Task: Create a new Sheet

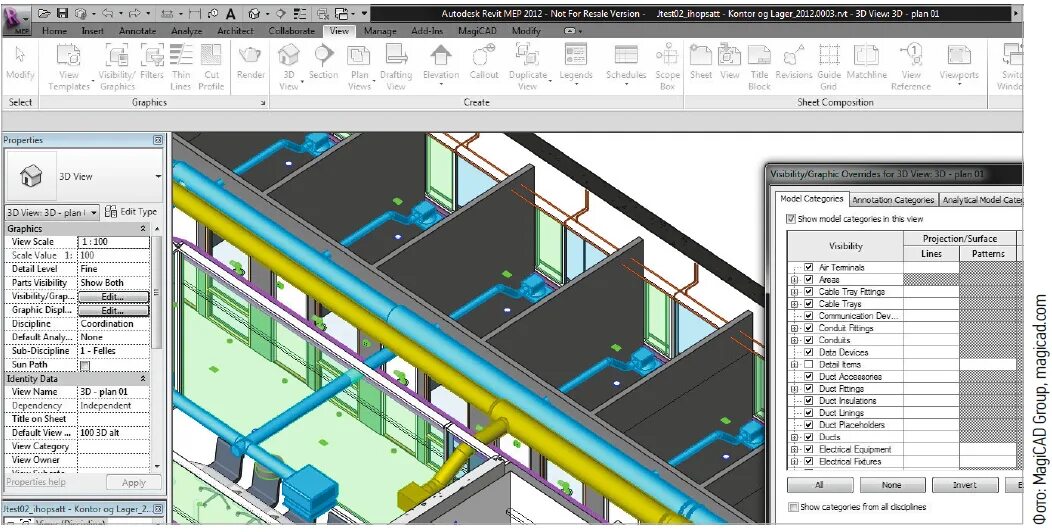Action: 700,62
